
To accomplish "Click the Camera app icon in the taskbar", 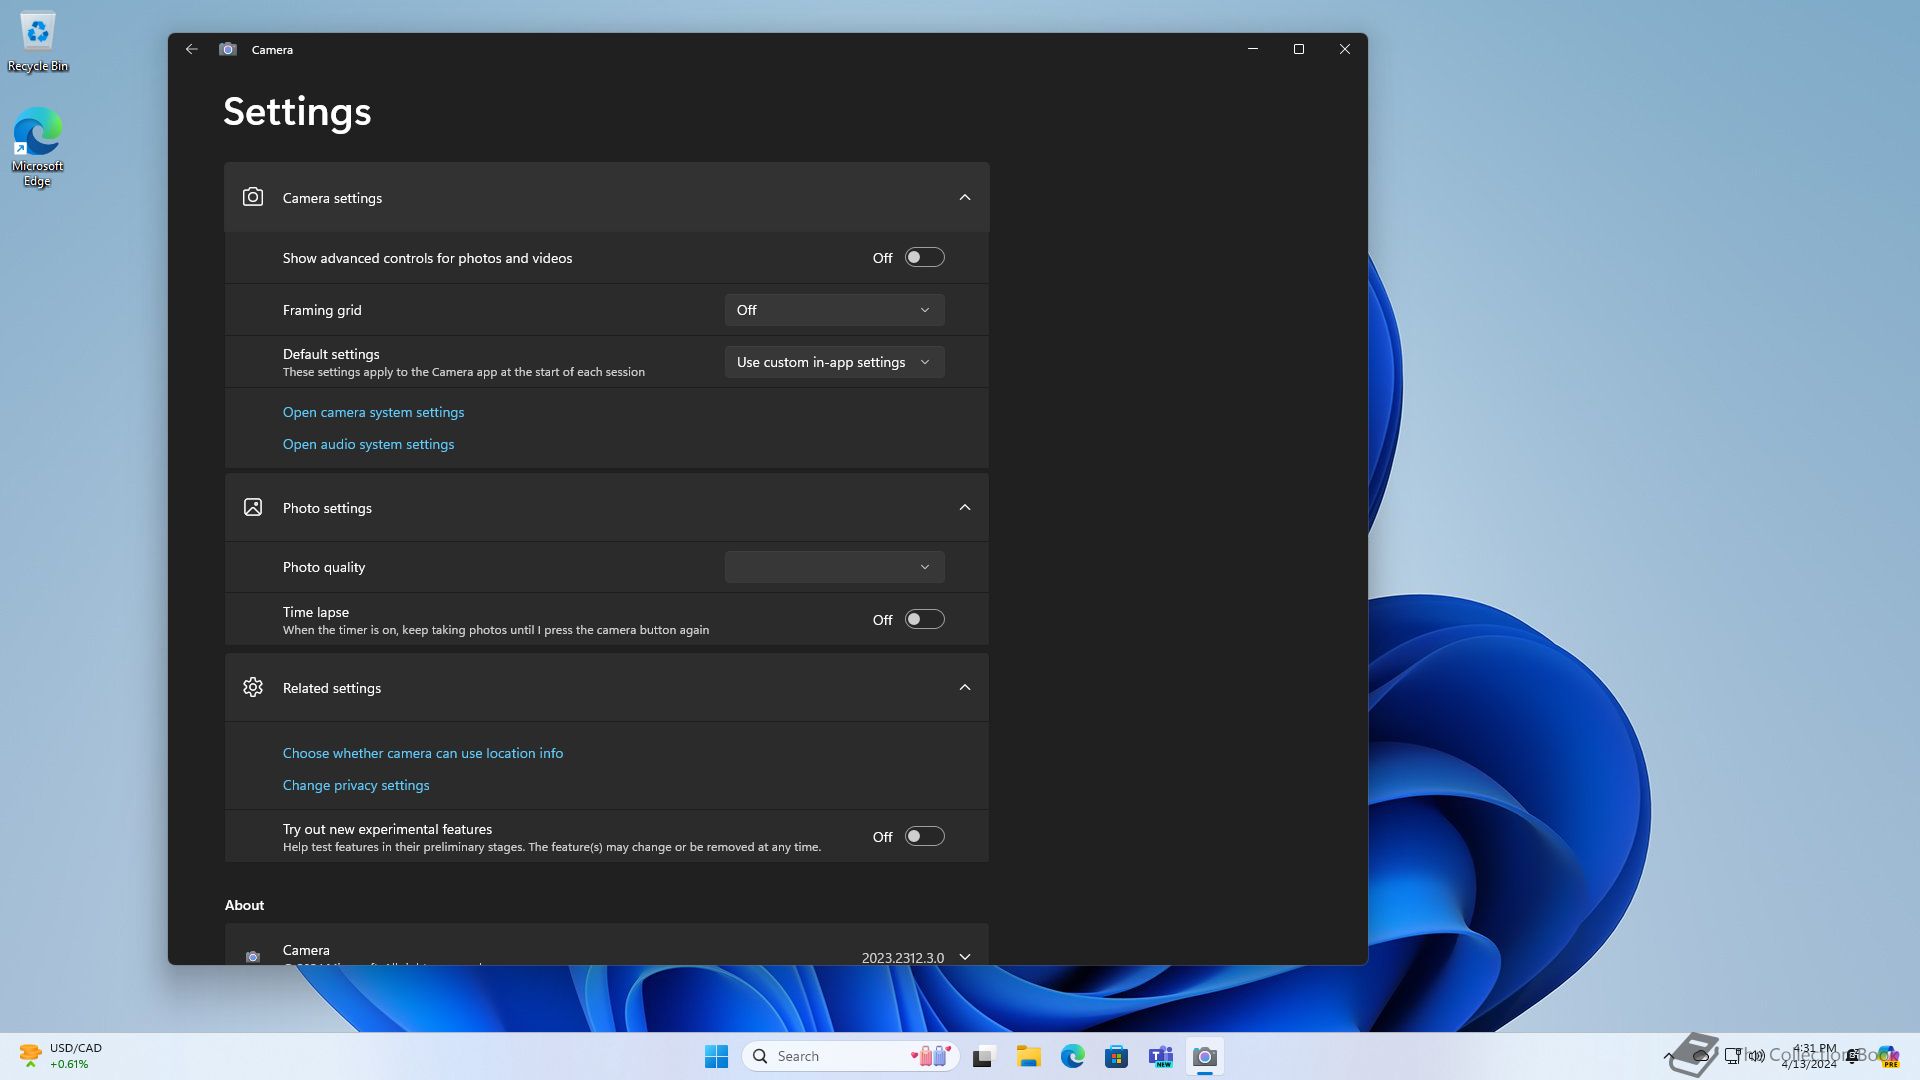I will click(1205, 1056).
